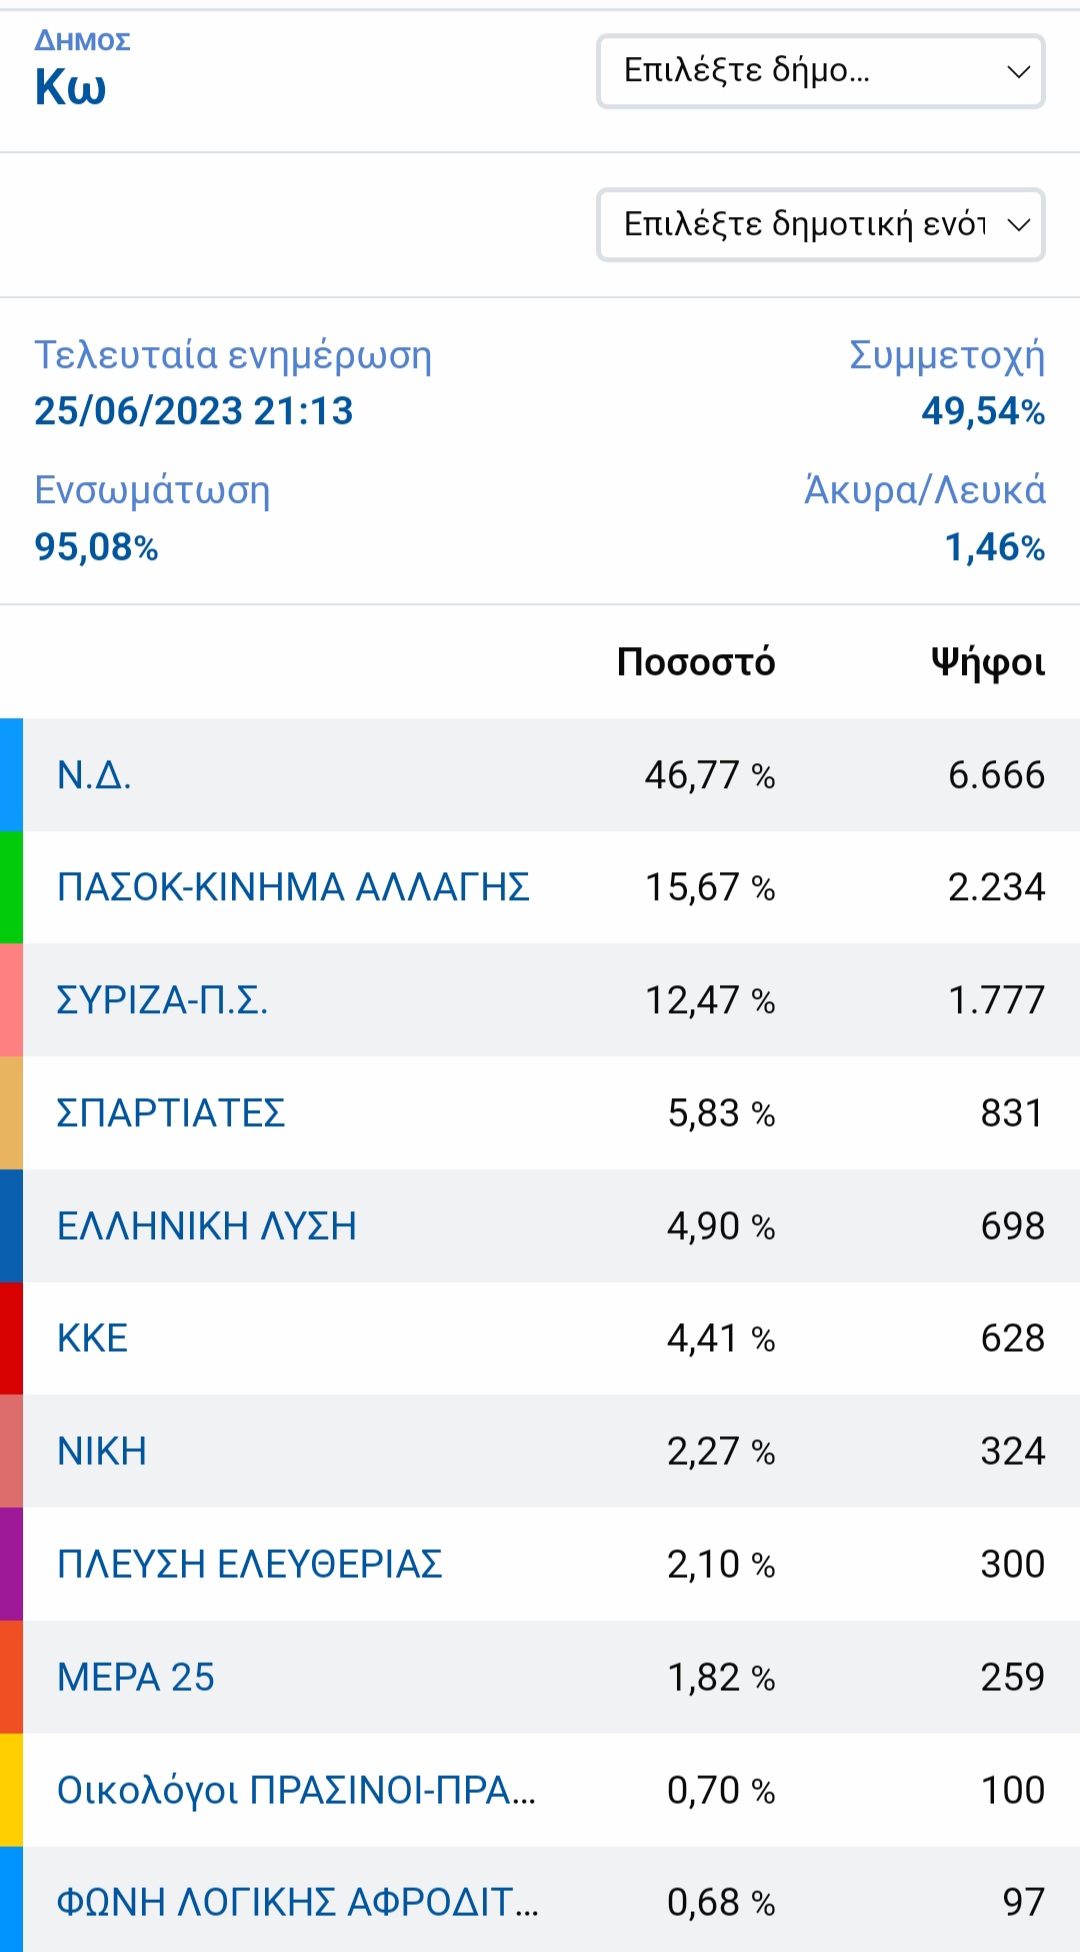
Task: Select ΠΑΣΟΚ-ΚΙΝΗΜΑ ΑΛΛΑΓΗΣ party link
Action: pos(293,887)
